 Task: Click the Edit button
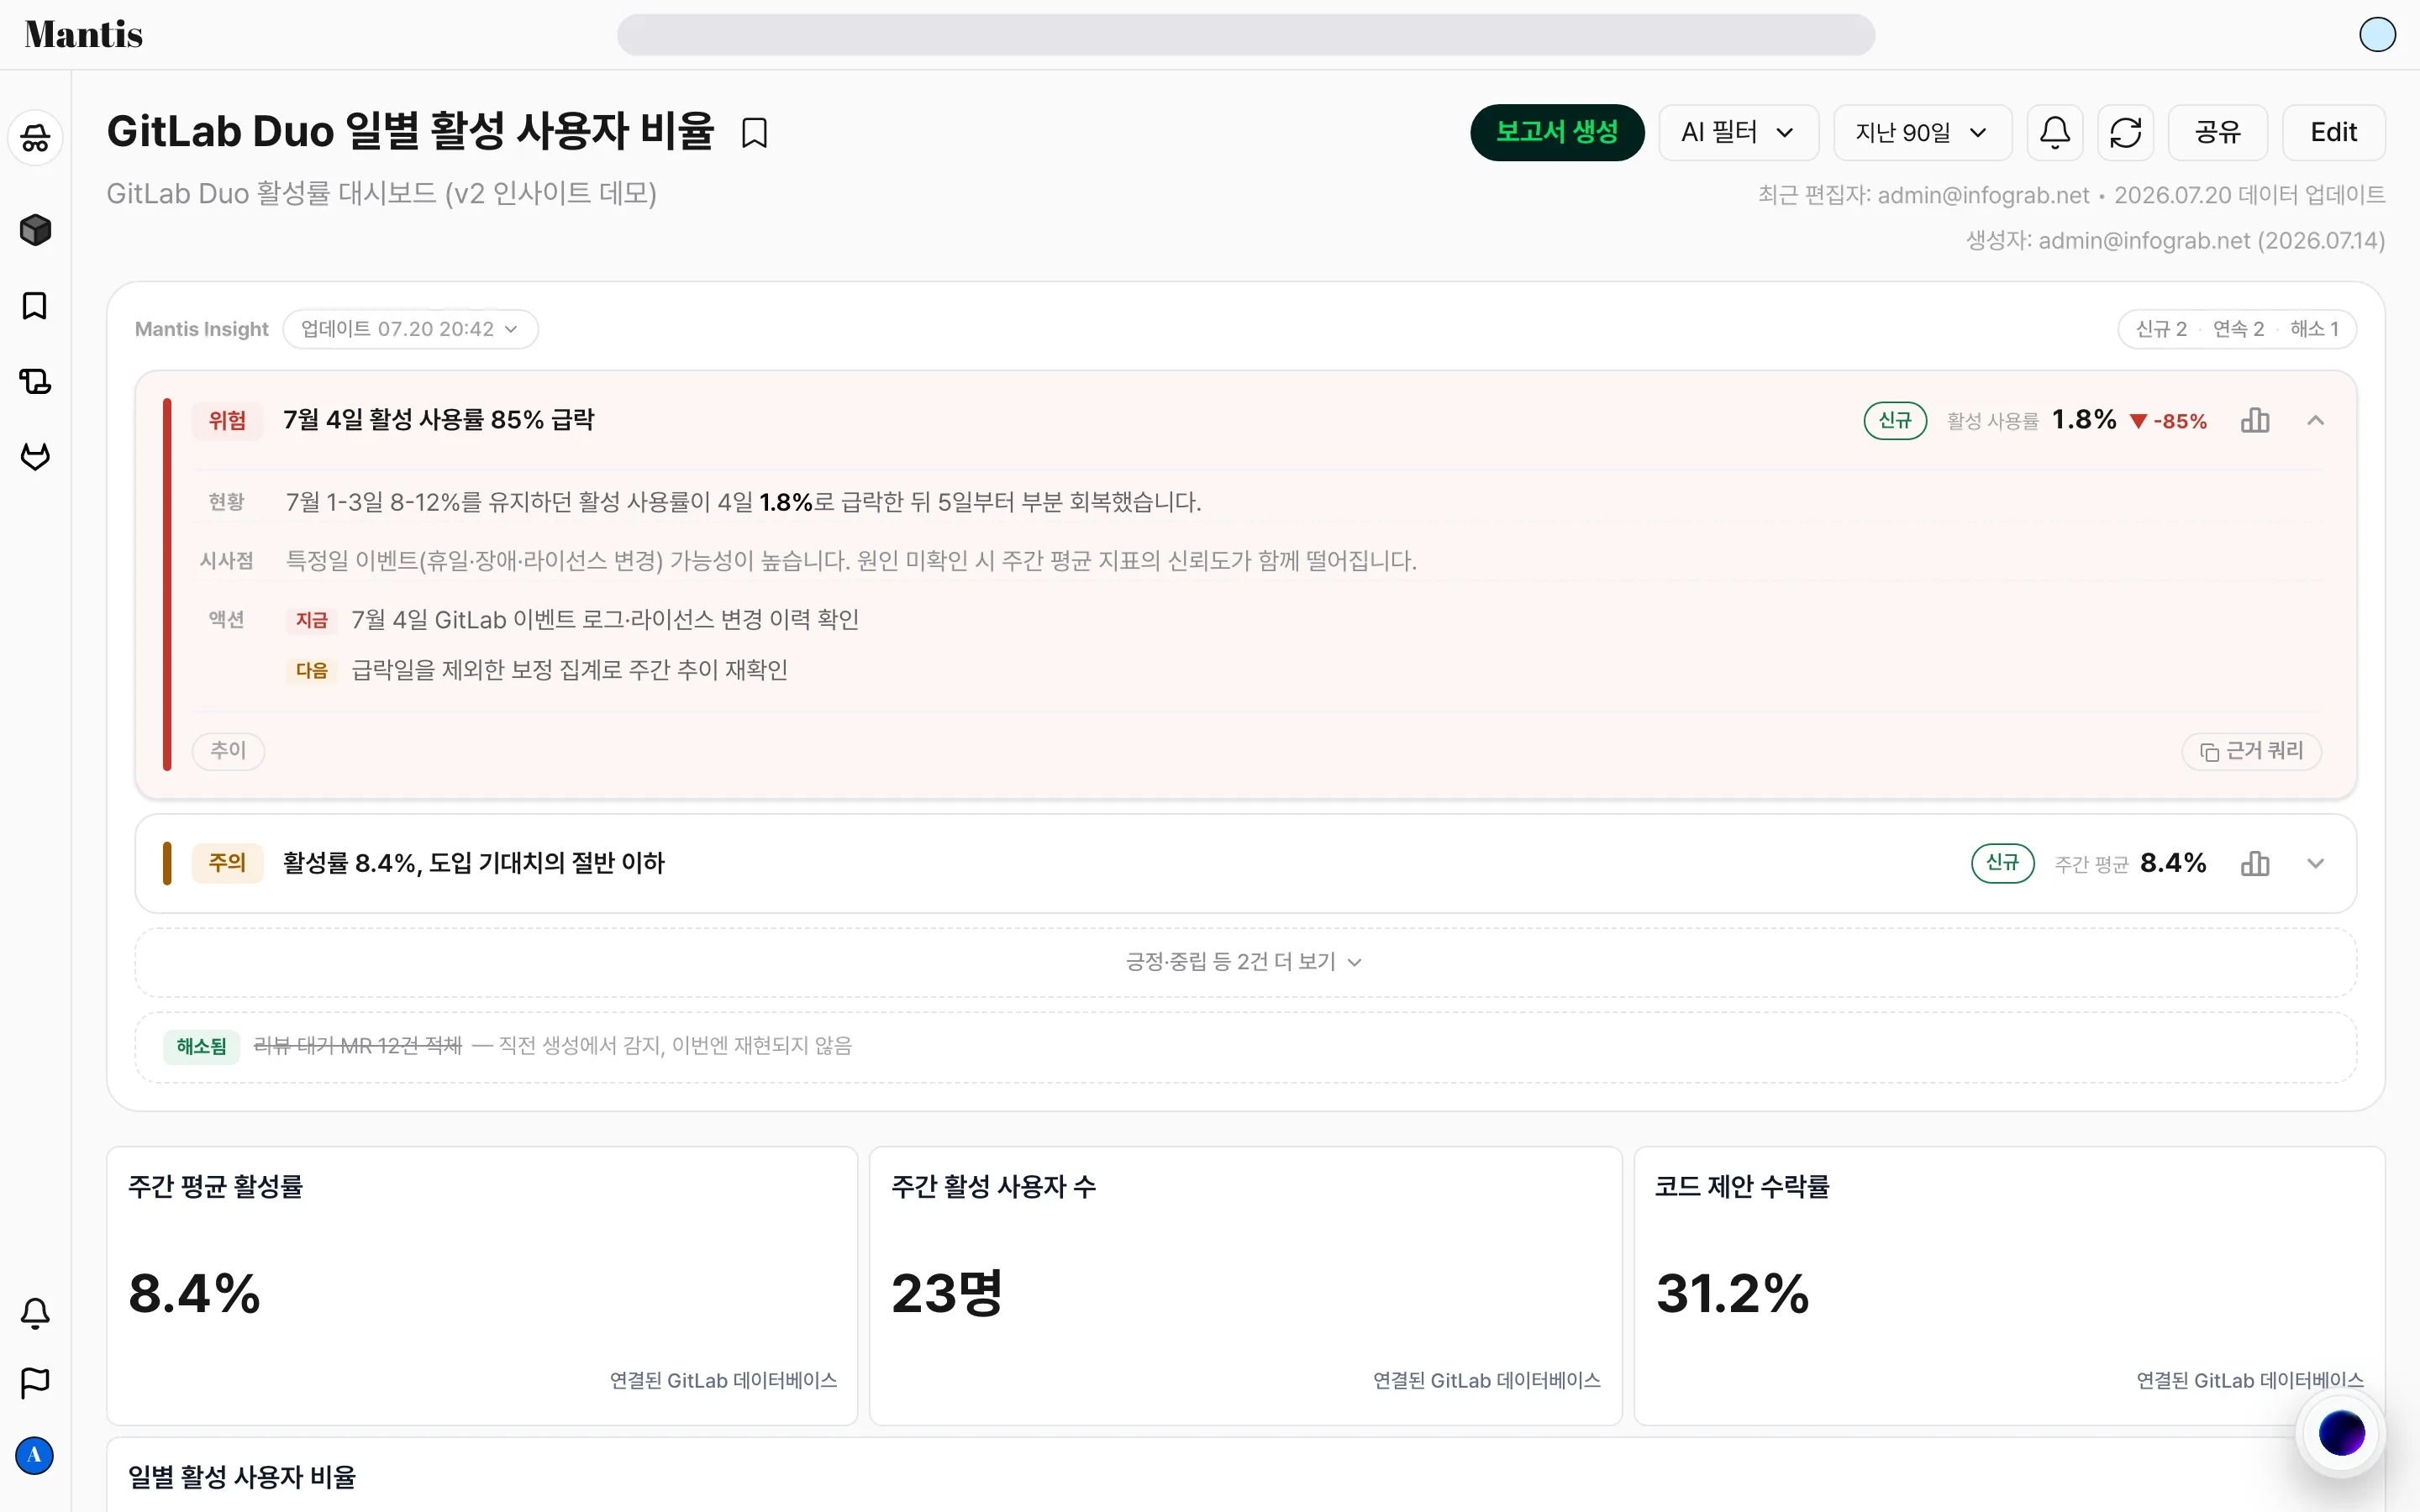2333,132
